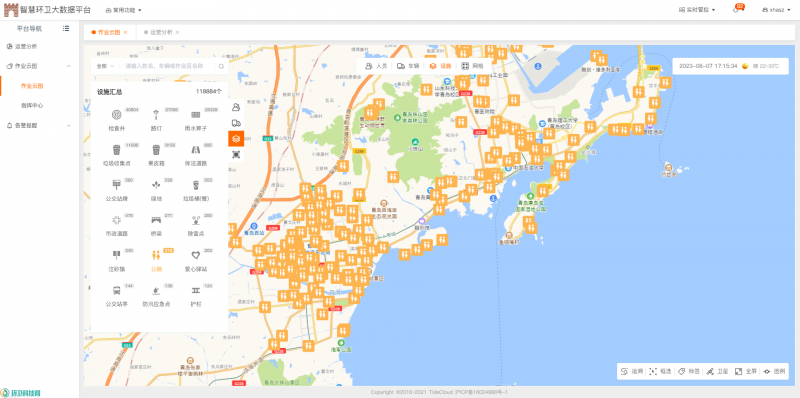Select the 桥梁 bridge facility icon
Viewport: 800px width, 398px height.
tap(156, 220)
